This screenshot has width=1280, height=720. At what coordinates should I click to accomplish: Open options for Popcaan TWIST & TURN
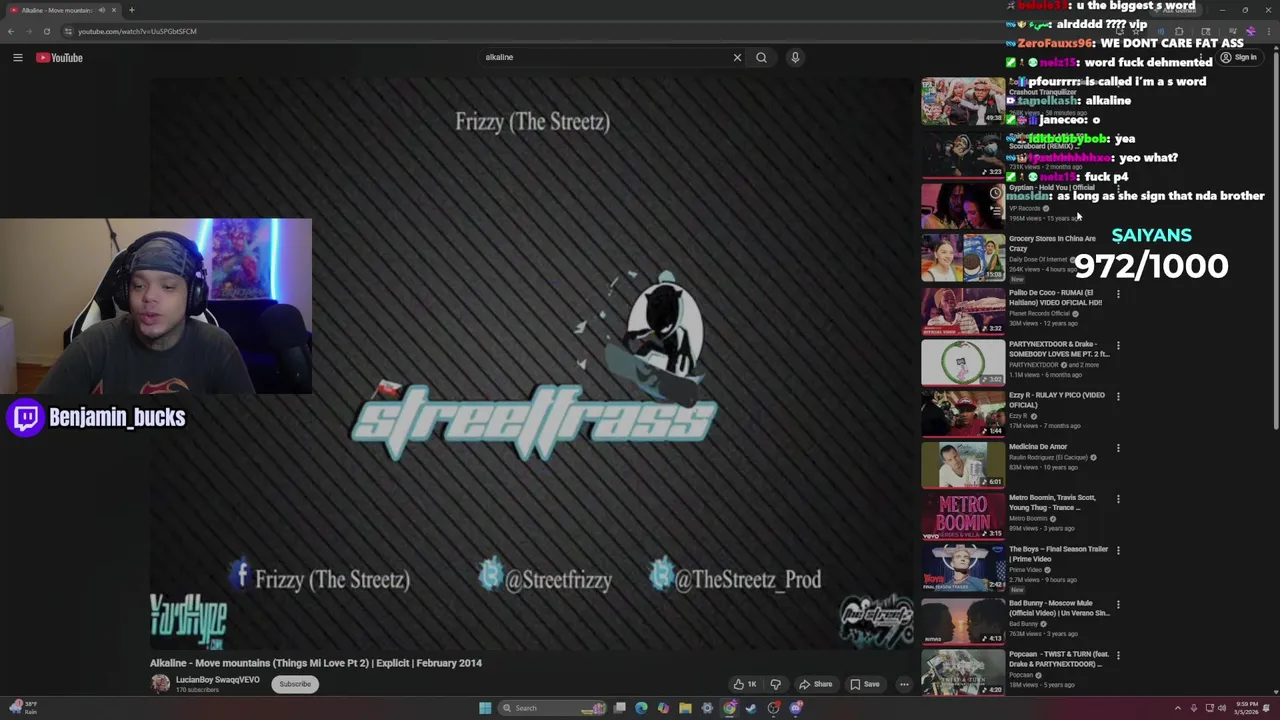[1118, 656]
